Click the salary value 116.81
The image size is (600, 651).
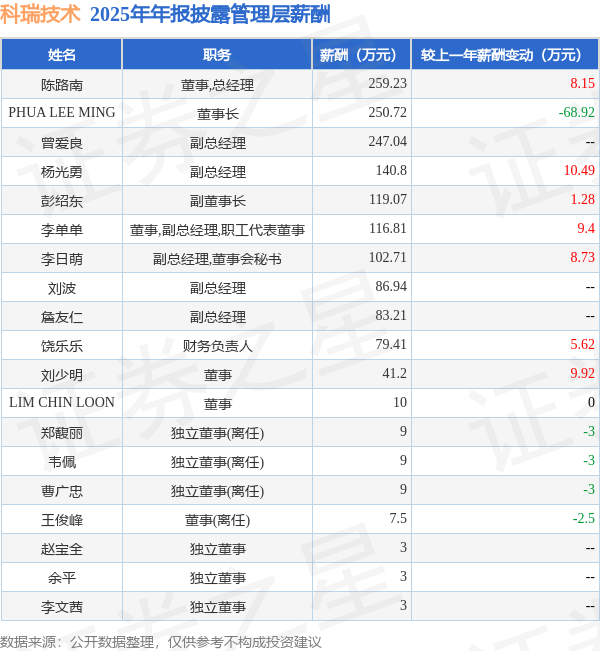[388, 228]
